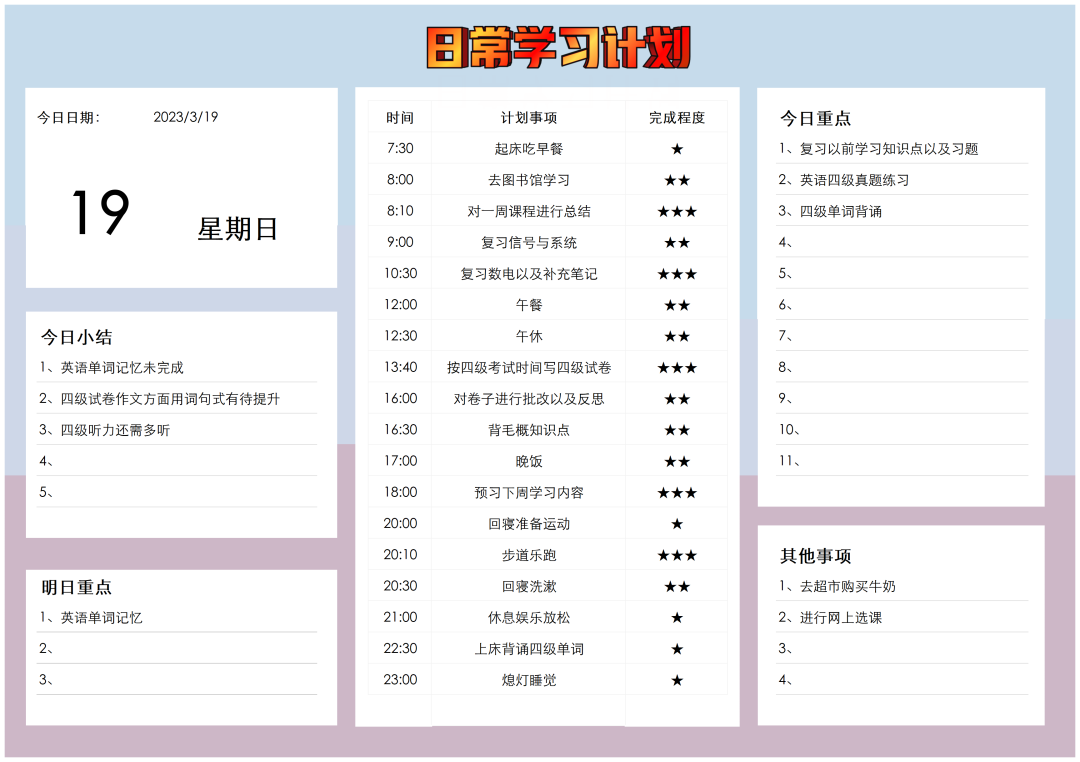Screen dimensions: 1080x762
Task: Select the date cell 2023/3/19
Action: coord(185,117)
